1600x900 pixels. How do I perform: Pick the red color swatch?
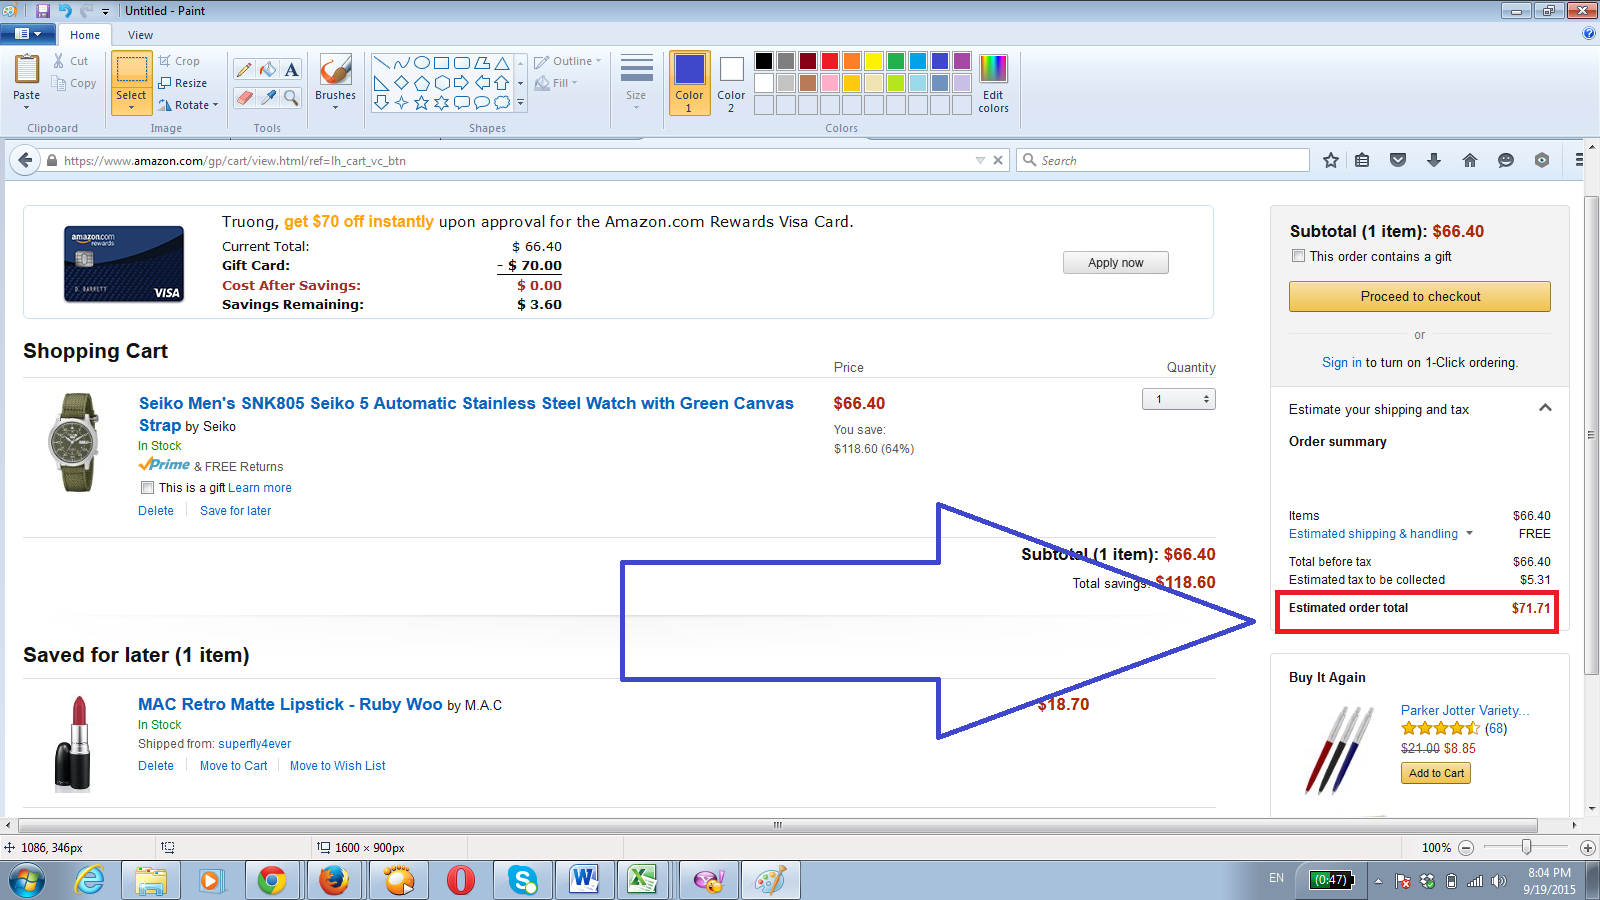[830, 61]
